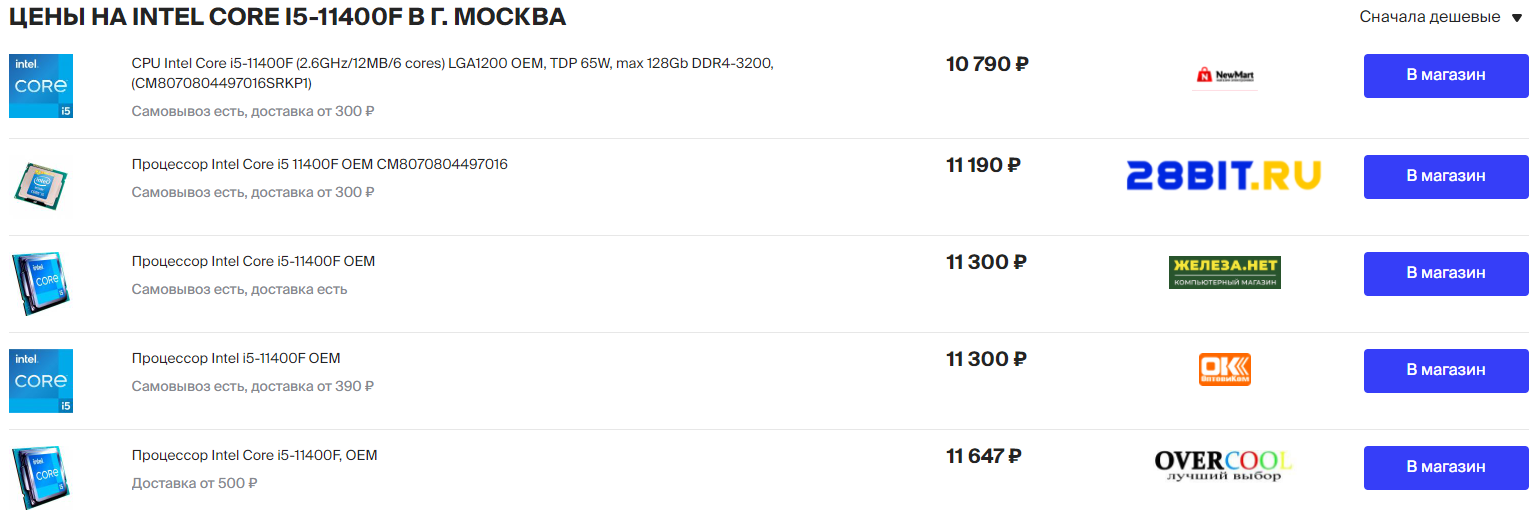Click the 28BIT.RU store logo
This screenshot has width=1535, height=526.
(x=1224, y=175)
